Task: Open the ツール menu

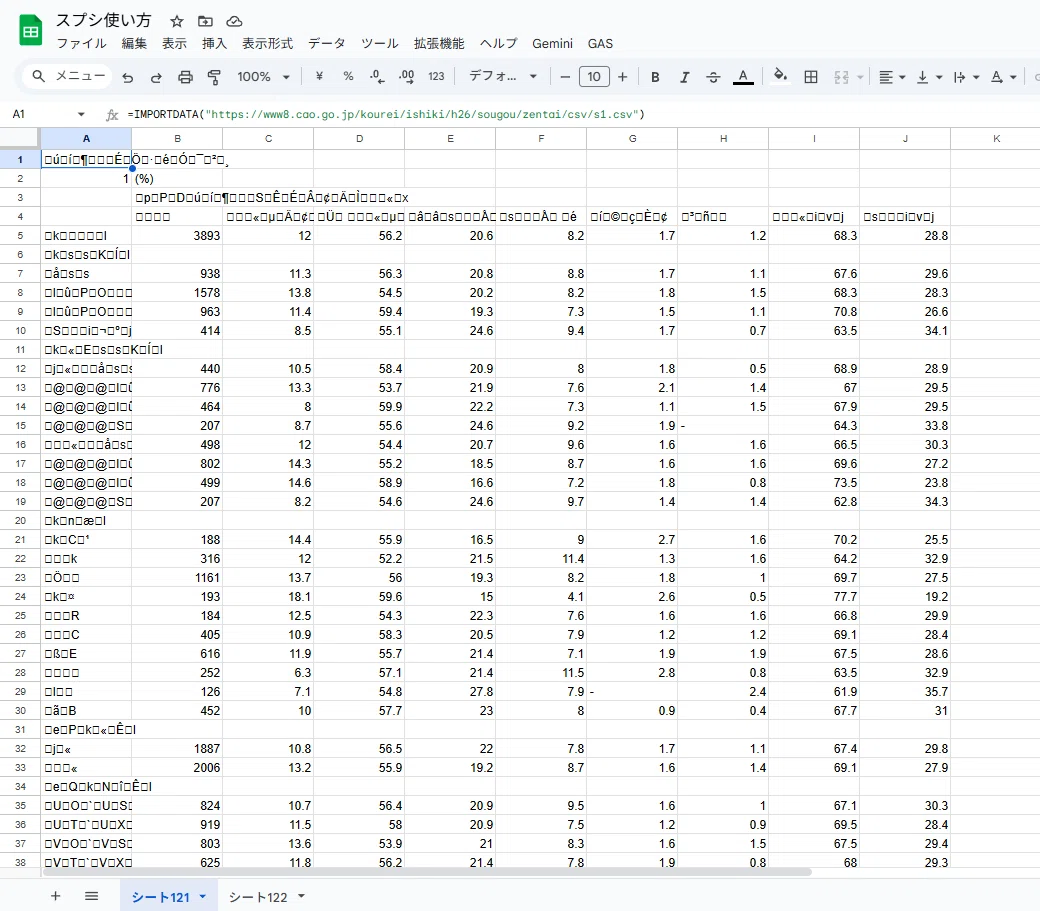Action: pyautogui.click(x=379, y=44)
